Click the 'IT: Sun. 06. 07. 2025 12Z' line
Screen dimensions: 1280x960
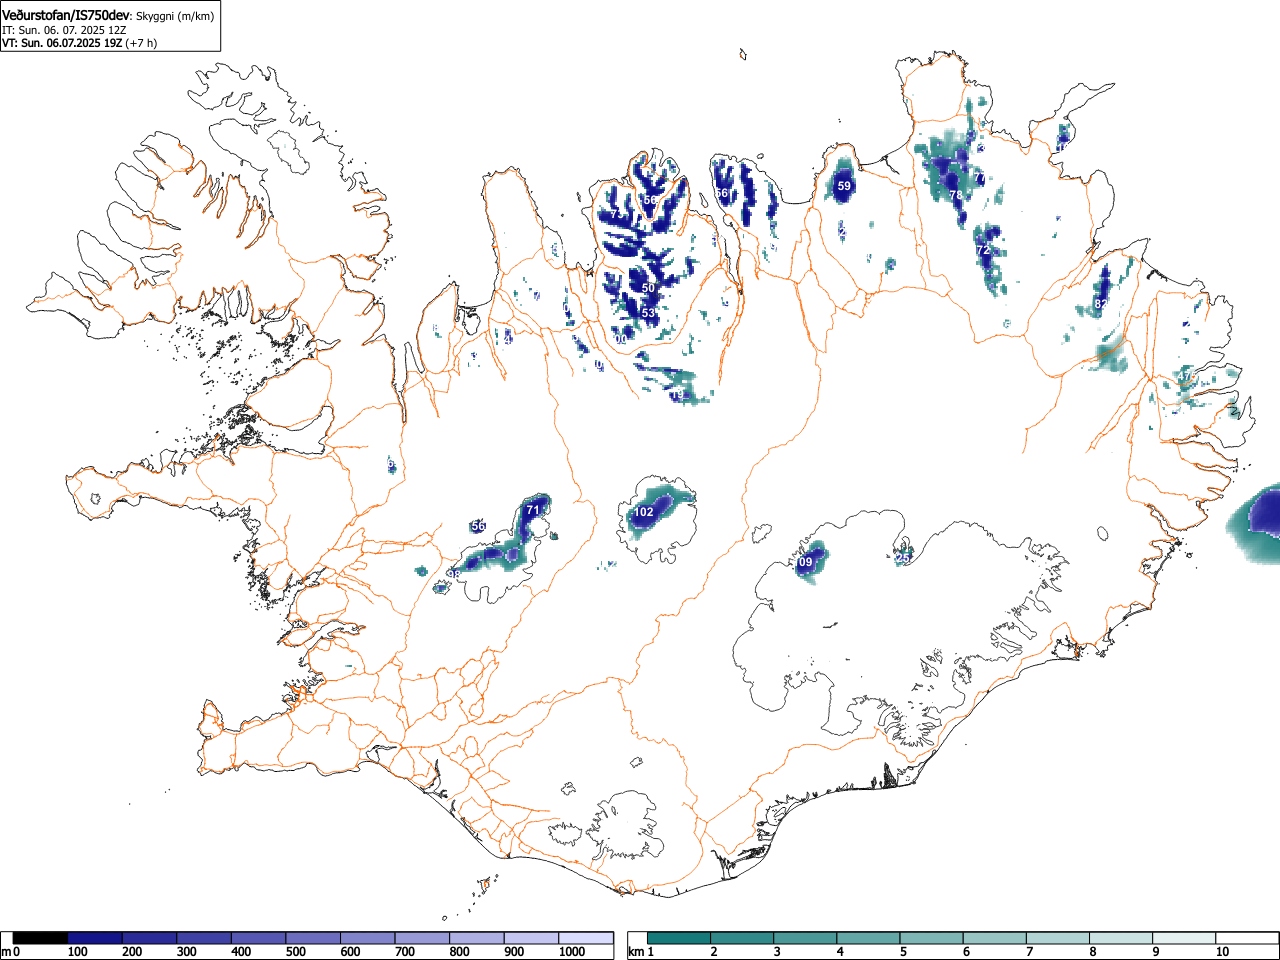pos(64,30)
